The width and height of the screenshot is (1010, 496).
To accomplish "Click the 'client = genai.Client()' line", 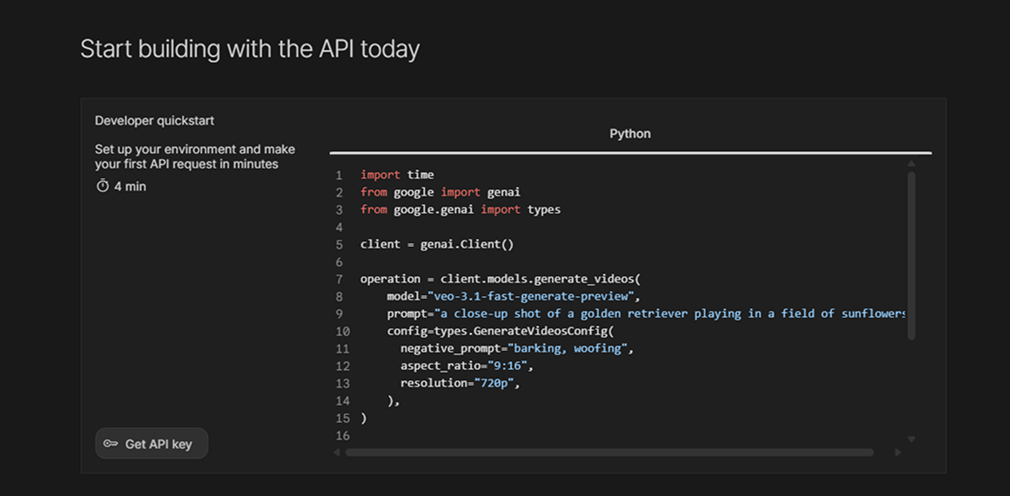I will (437, 244).
